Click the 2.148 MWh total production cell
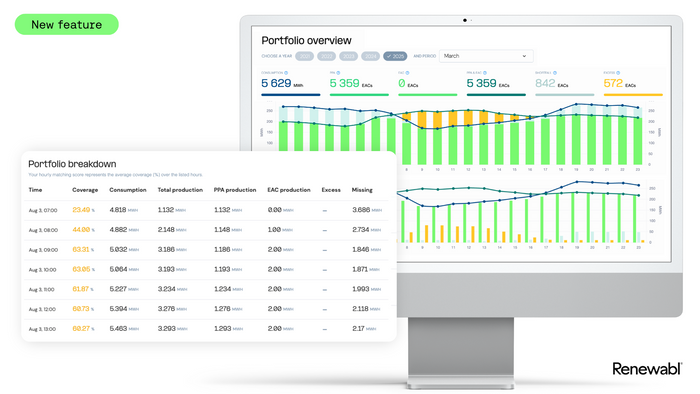The width and height of the screenshot is (700, 394). coord(172,230)
